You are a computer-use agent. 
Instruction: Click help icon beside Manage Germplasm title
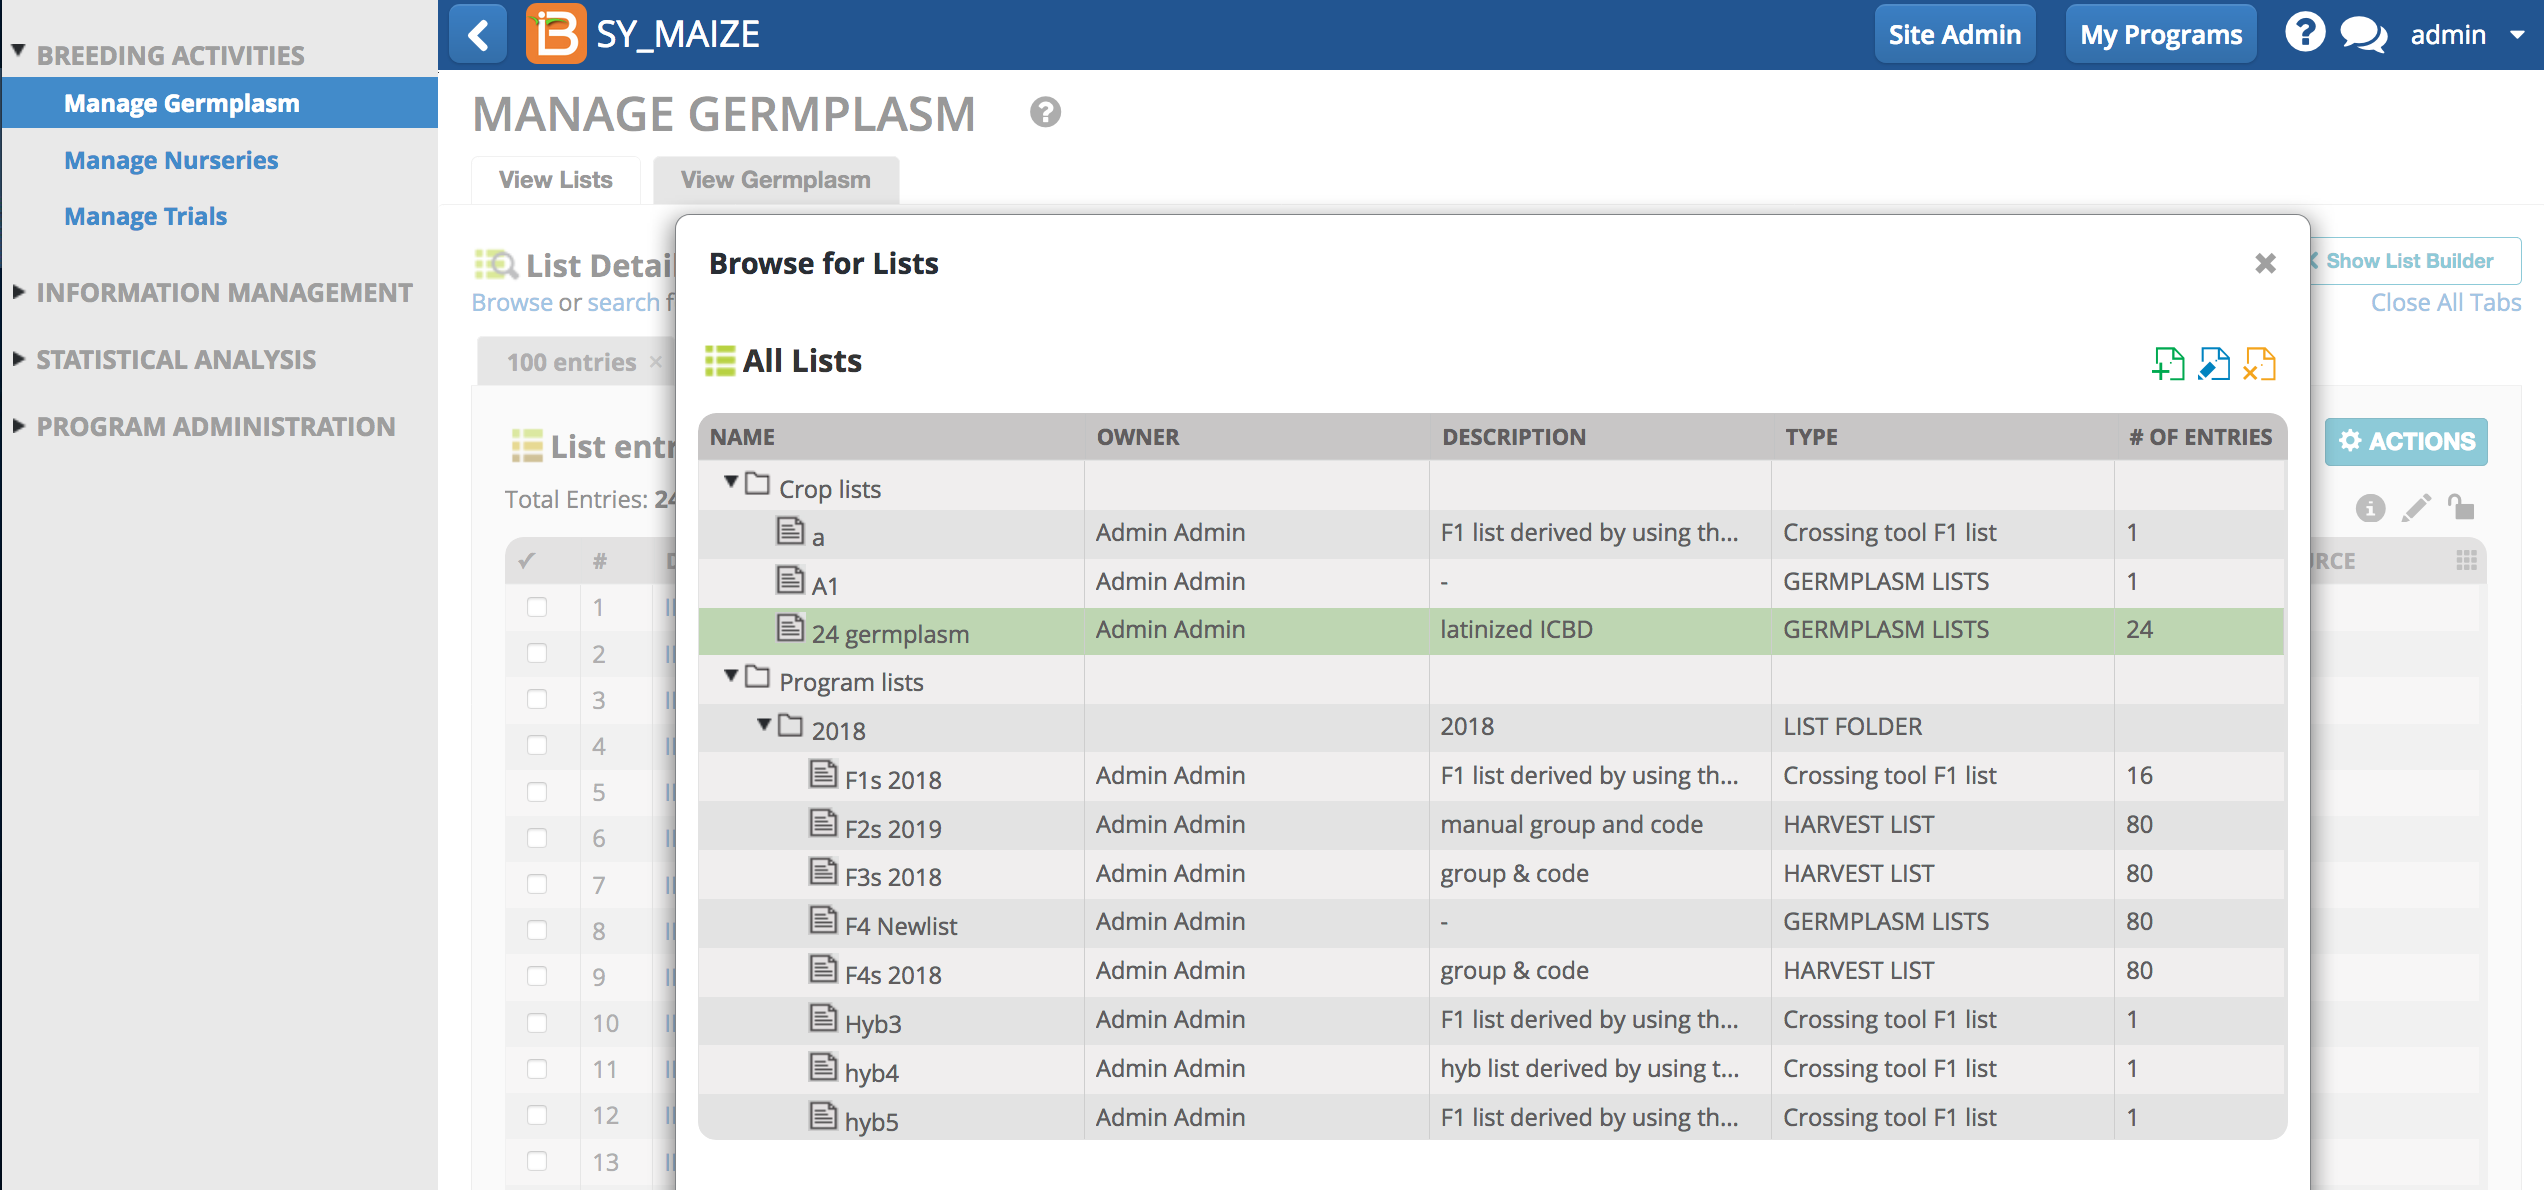click(x=1045, y=112)
